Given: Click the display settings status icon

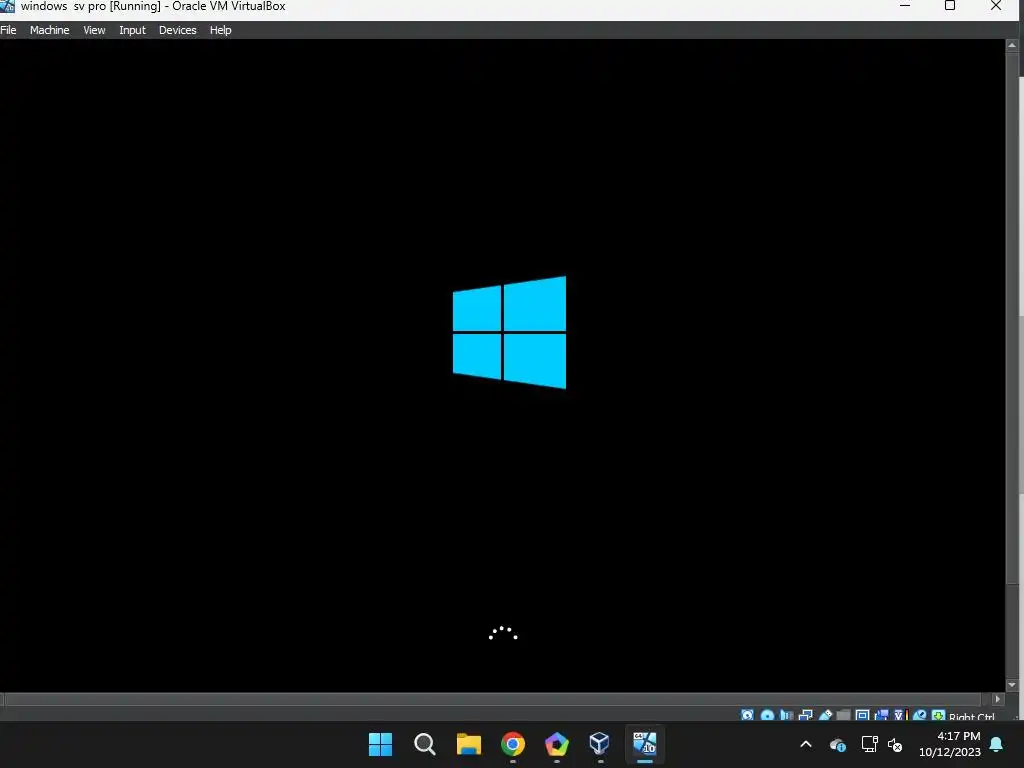Looking at the screenshot, I should coord(862,715).
